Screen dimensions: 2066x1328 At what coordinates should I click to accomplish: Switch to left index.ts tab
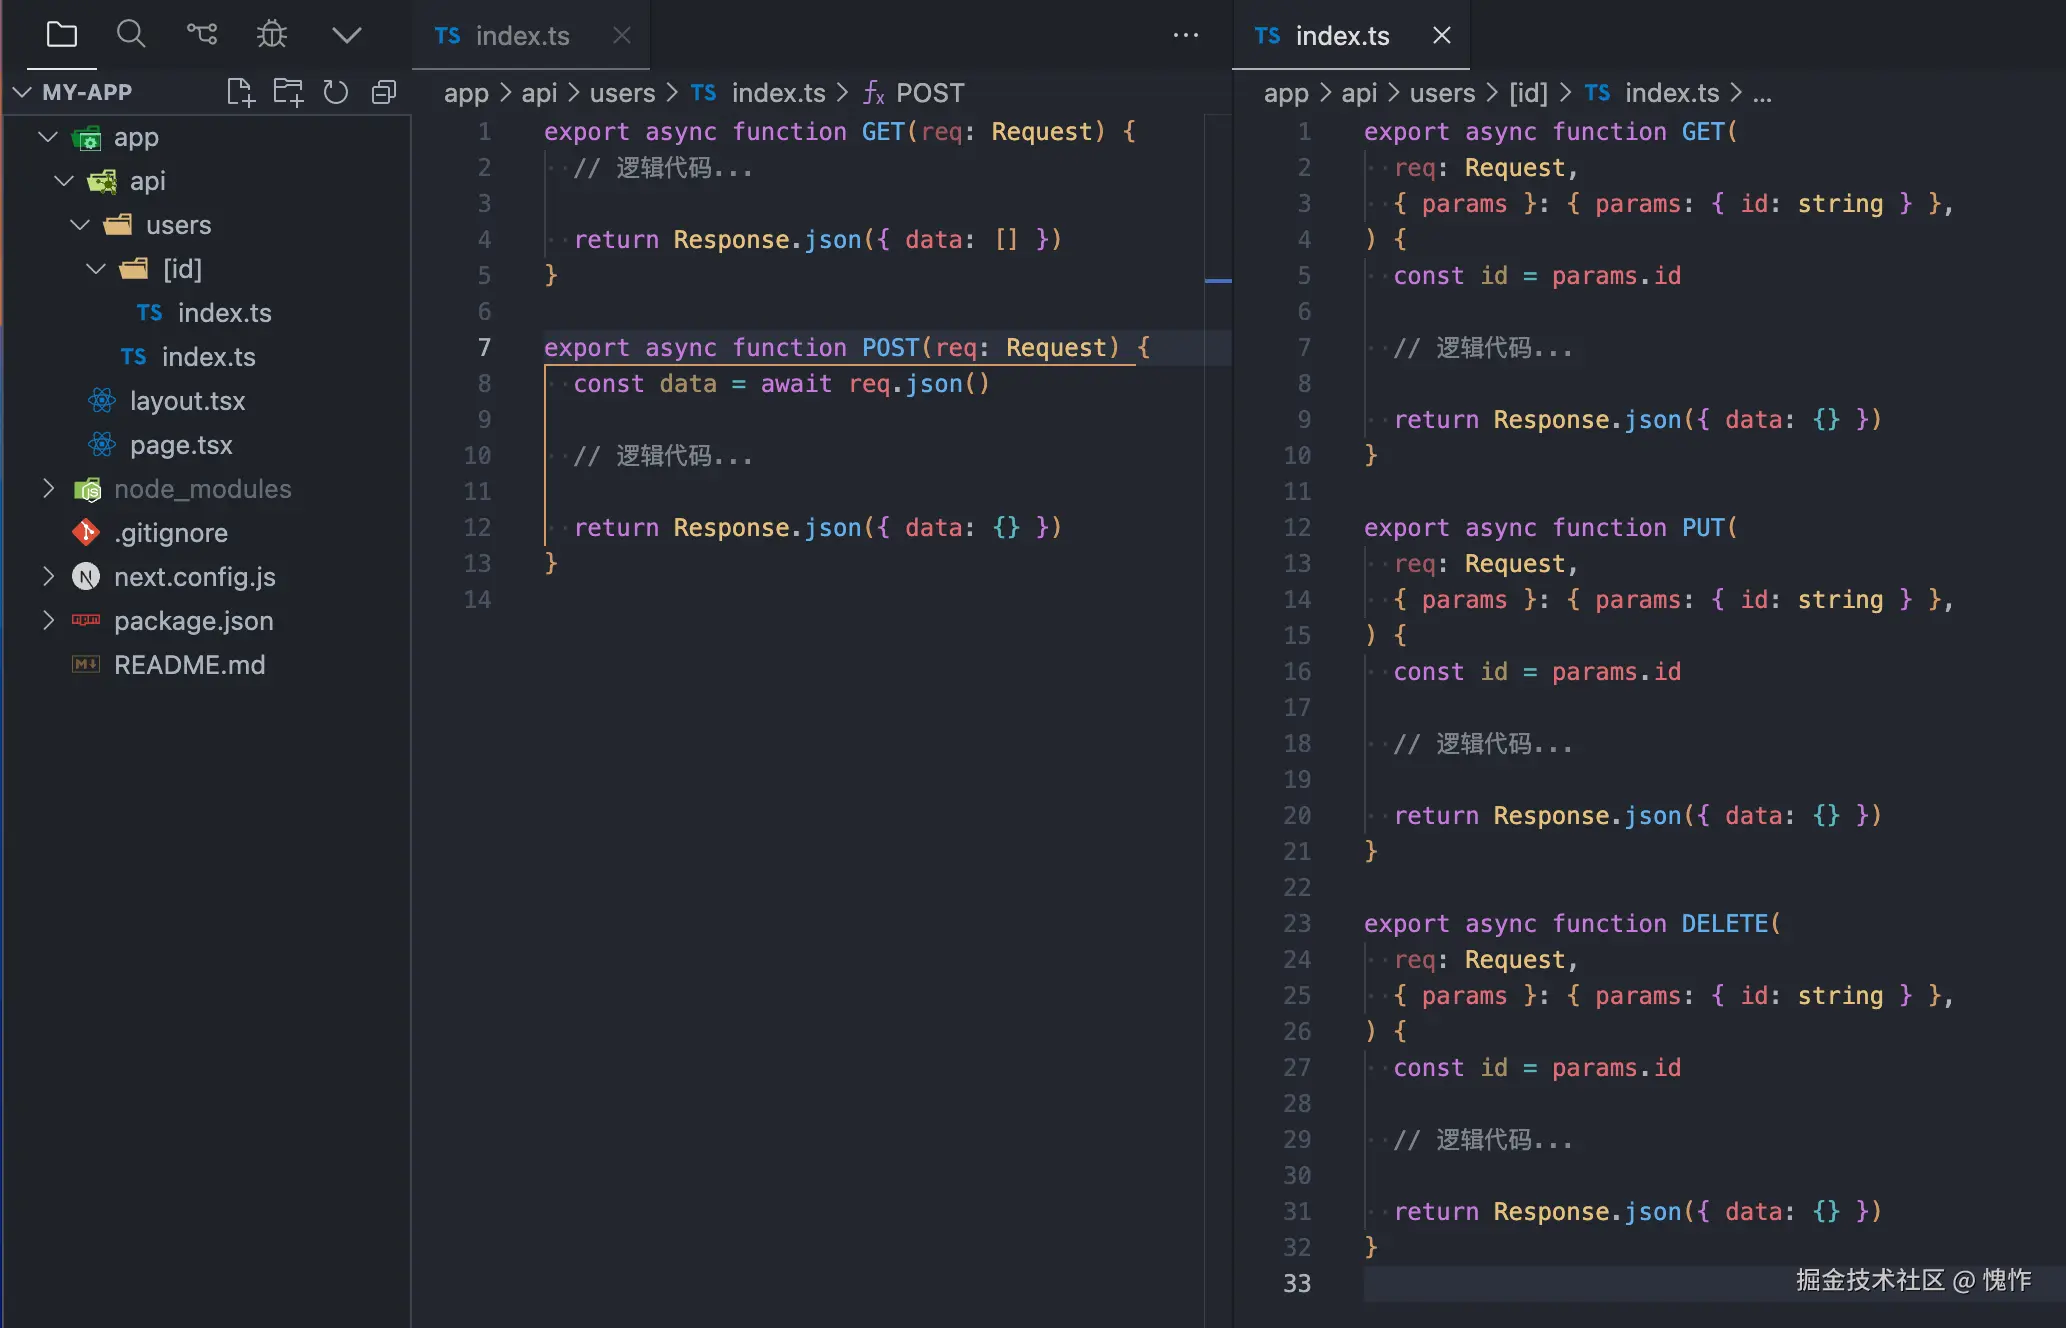coord(520,36)
